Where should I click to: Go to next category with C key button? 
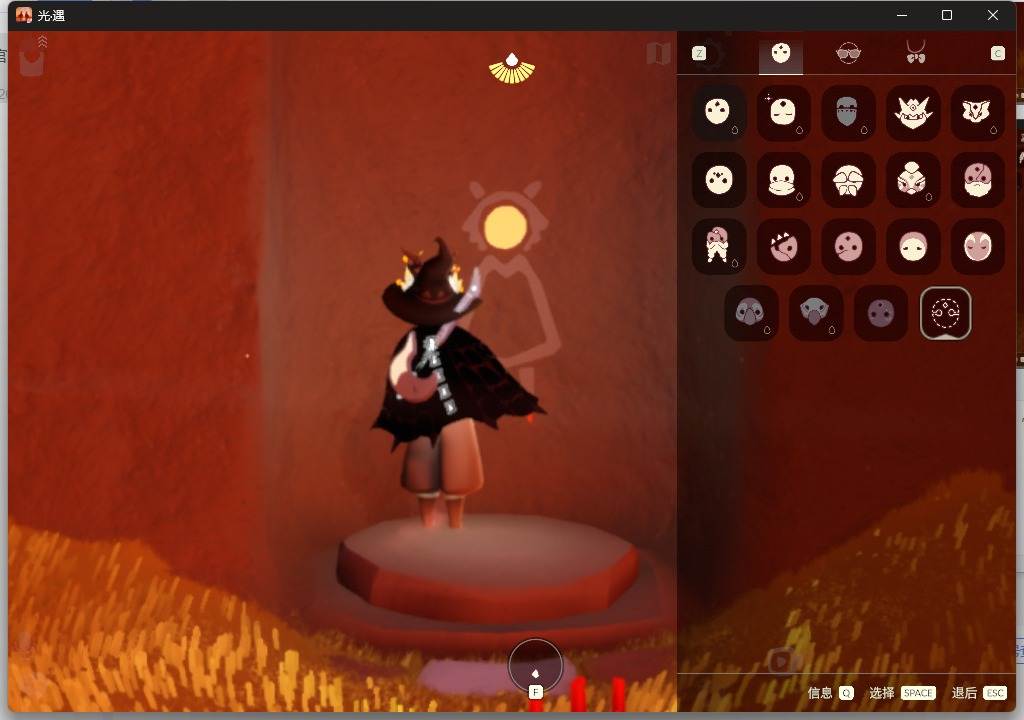[x=997, y=54]
